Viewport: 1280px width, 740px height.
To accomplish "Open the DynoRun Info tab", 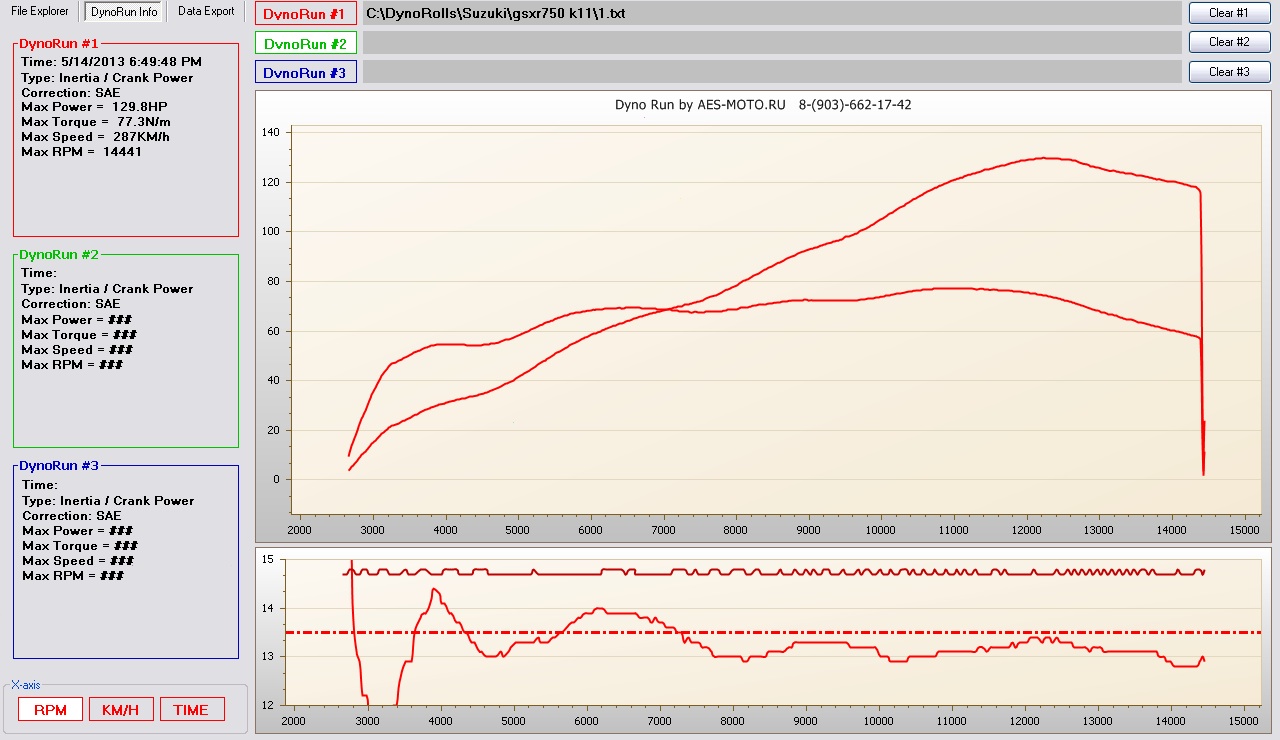I will pyautogui.click(x=123, y=12).
